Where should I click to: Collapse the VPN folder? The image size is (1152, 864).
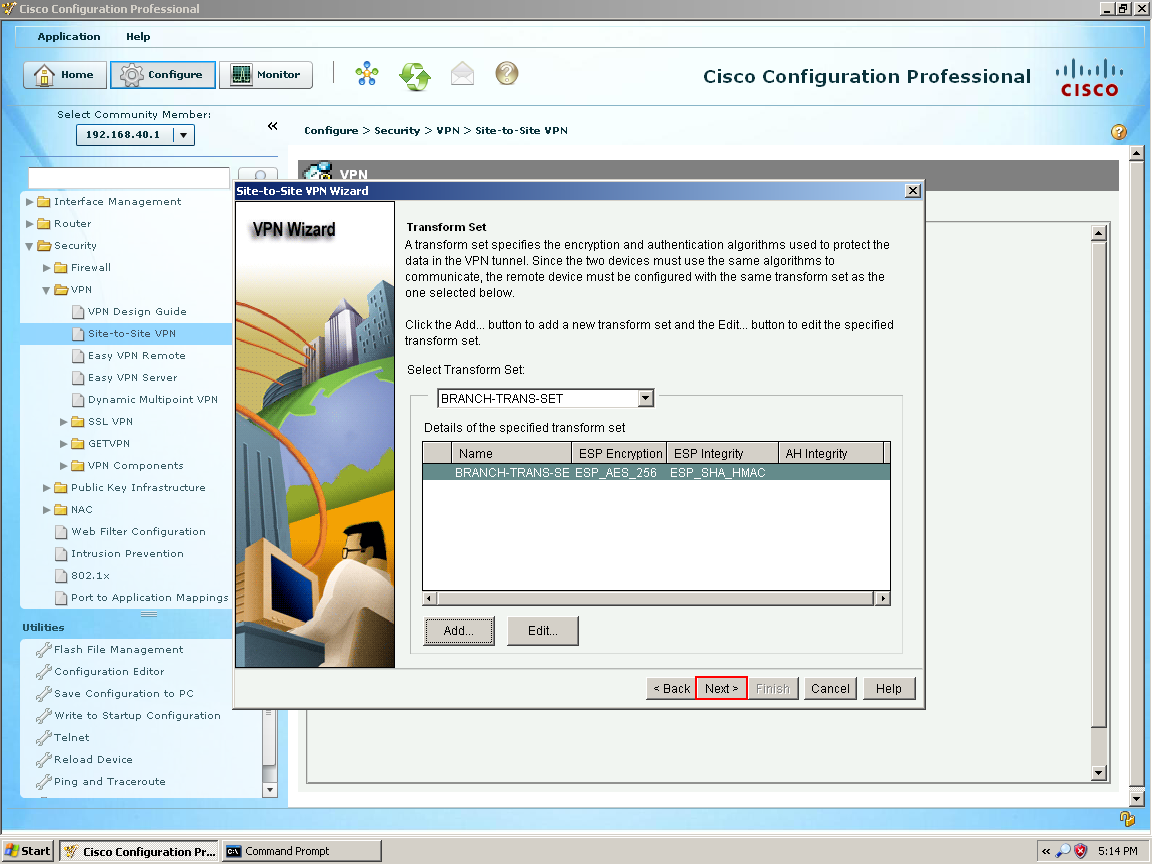46,289
